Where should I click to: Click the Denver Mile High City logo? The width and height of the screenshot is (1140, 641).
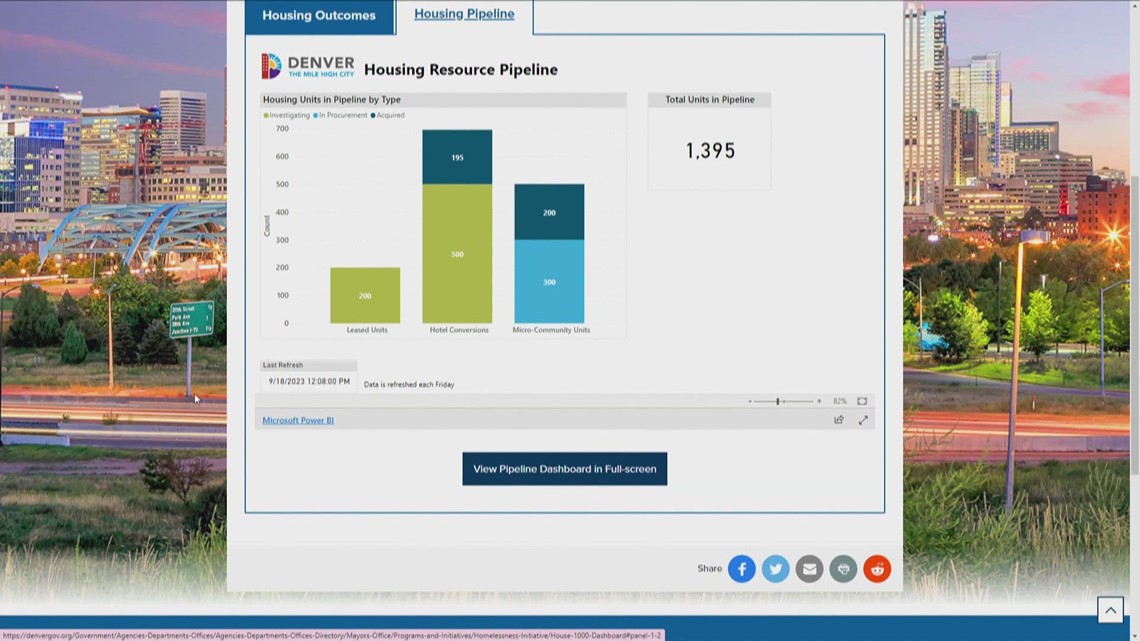[307, 64]
